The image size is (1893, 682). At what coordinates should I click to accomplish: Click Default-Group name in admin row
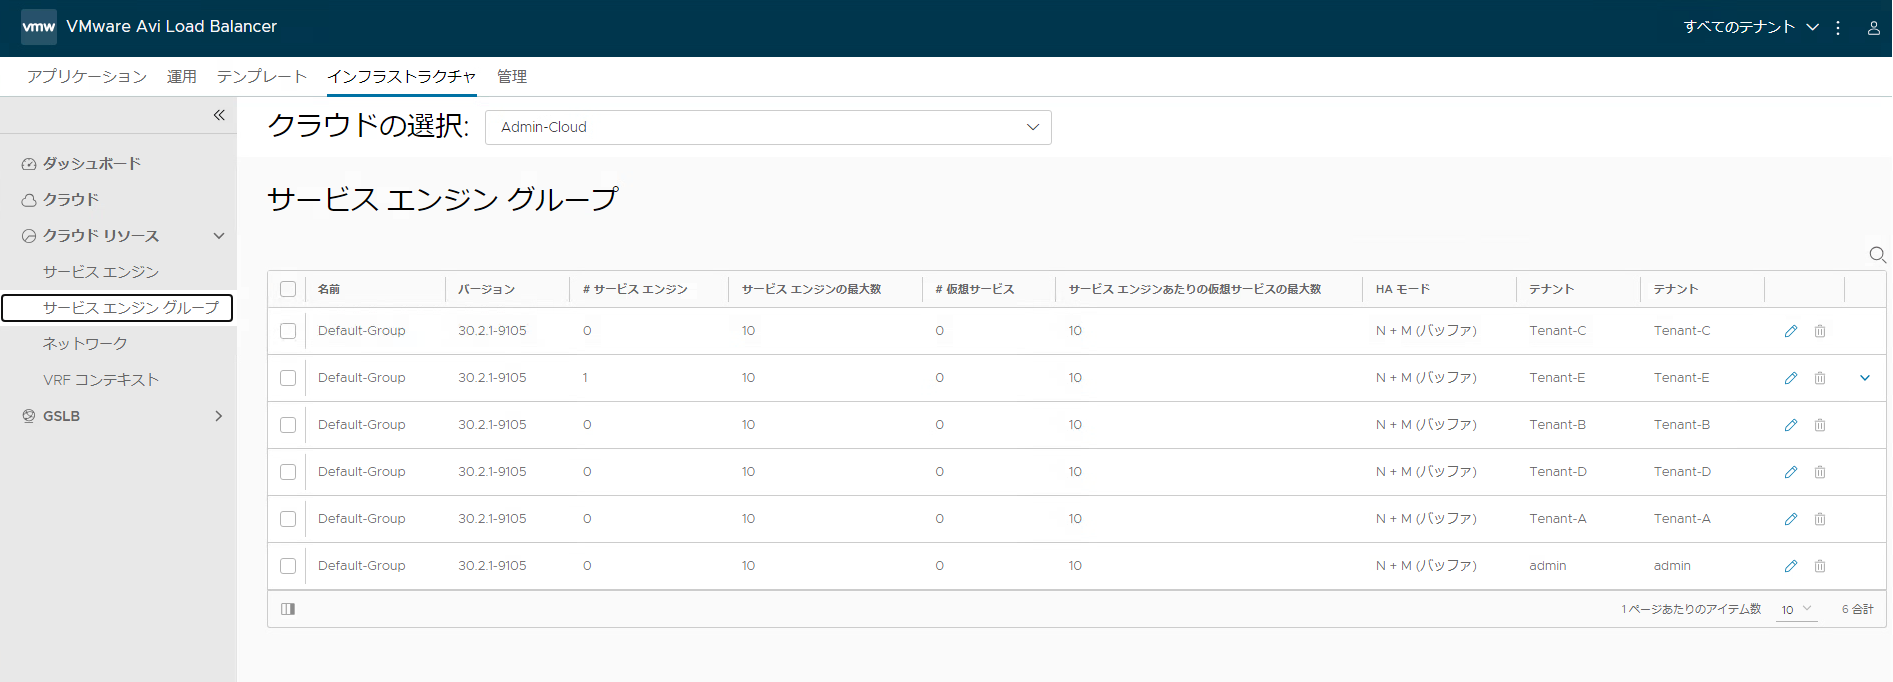pos(362,566)
